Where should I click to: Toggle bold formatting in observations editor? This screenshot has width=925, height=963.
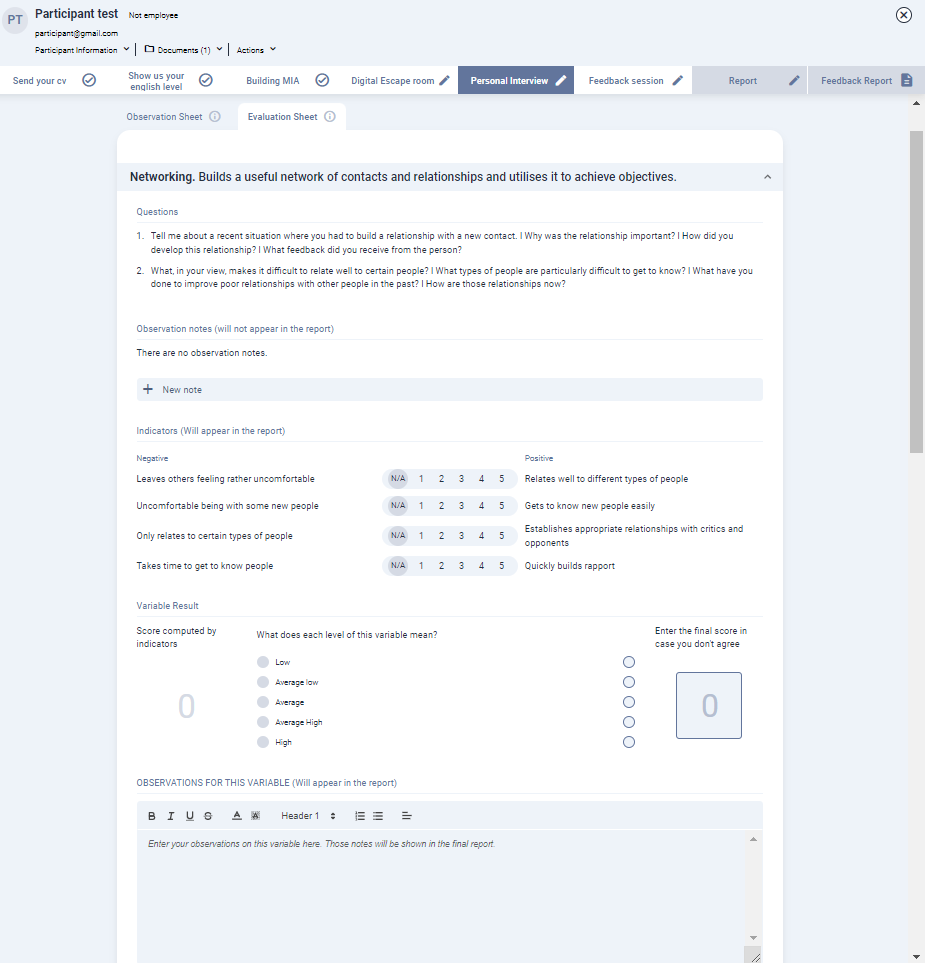pyautogui.click(x=152, y=816)
